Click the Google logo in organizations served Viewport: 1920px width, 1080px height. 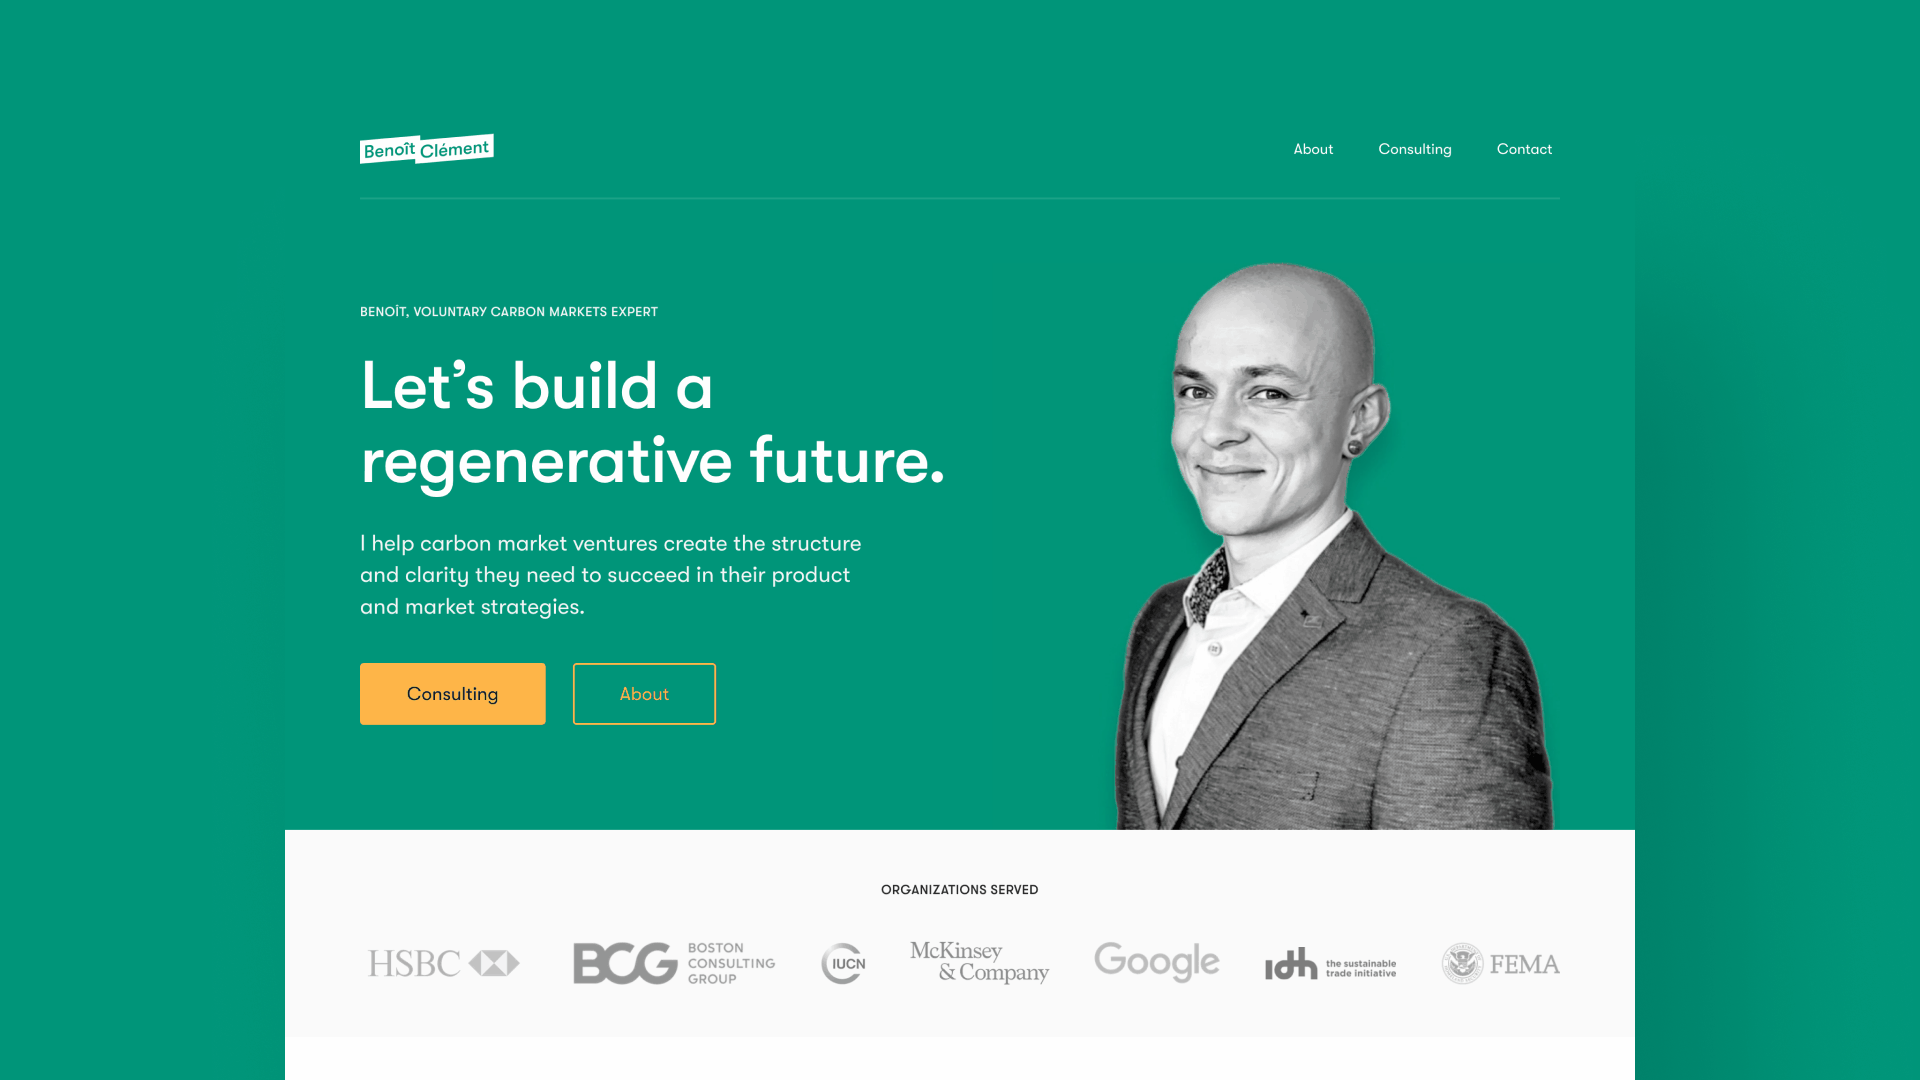coord(1156,963)
